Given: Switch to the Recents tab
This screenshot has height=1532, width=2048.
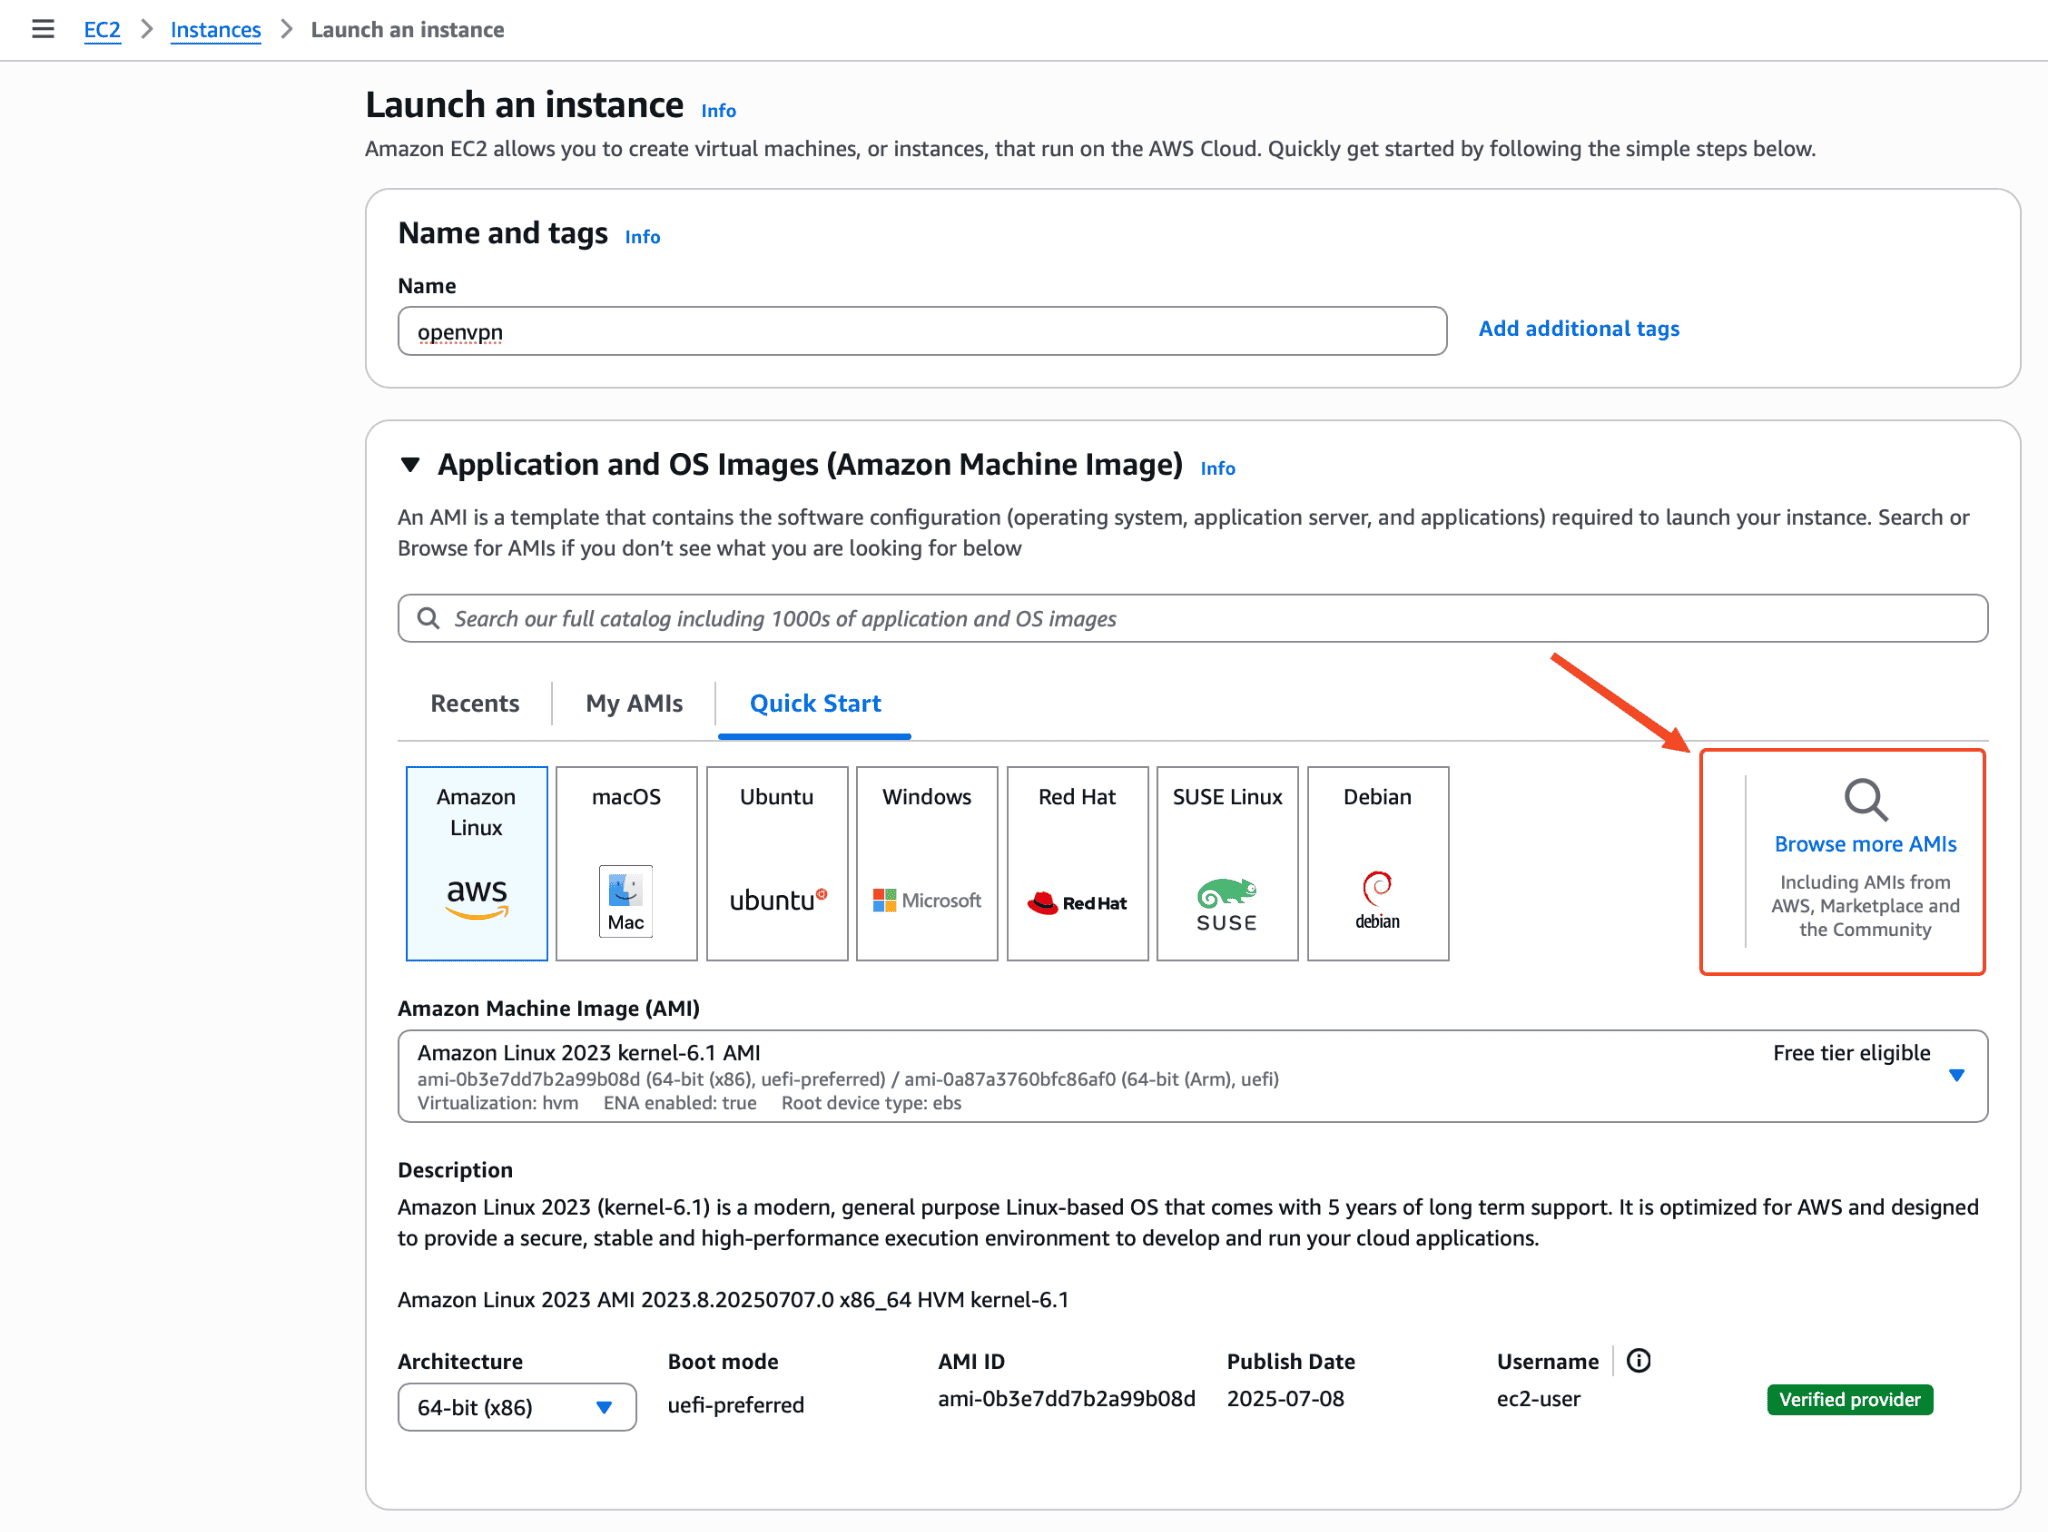Looking at the screenshot, I should point(475,703).
